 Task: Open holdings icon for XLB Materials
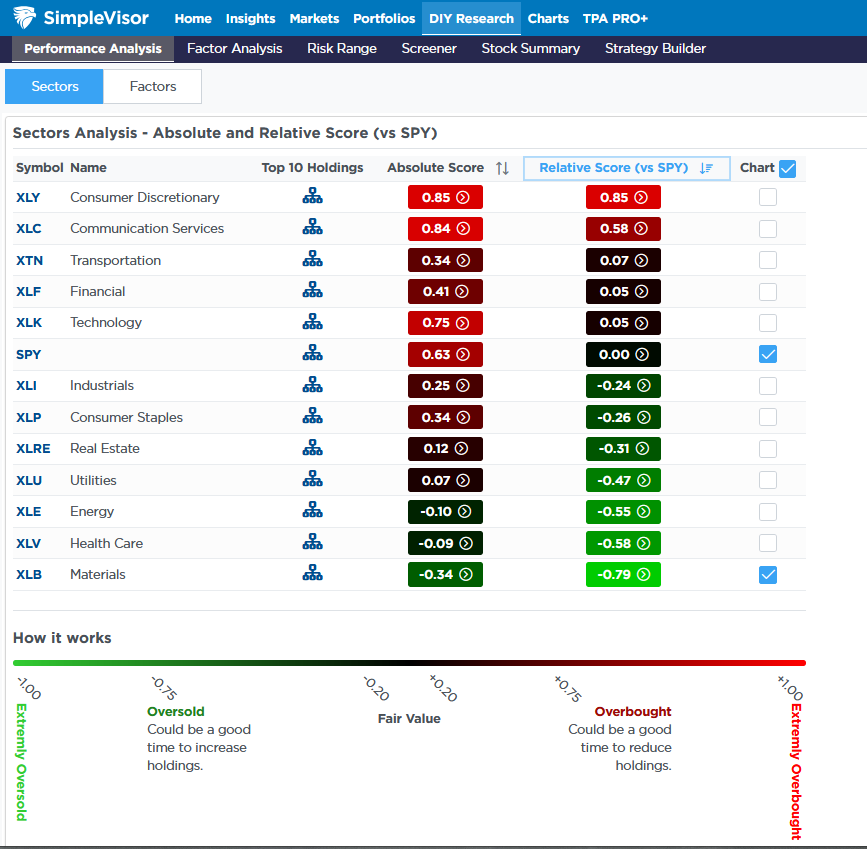tap(312, 574)
